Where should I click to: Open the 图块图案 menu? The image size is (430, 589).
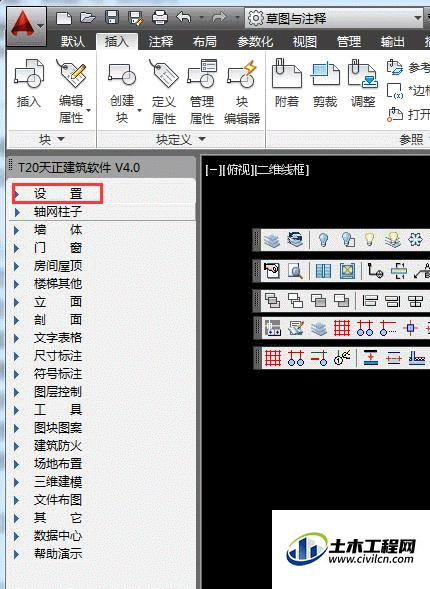pos(57,428)
